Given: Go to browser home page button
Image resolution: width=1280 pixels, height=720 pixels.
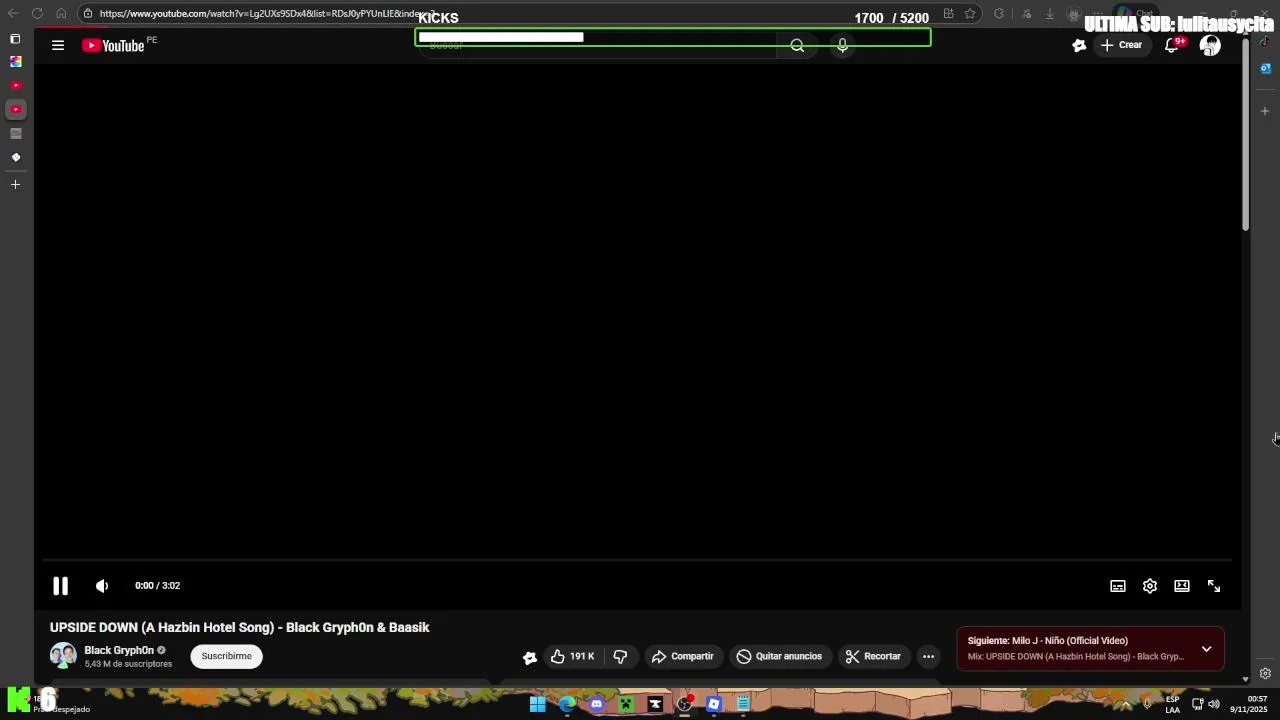Looking at the screenshot, I should (61, 14).
